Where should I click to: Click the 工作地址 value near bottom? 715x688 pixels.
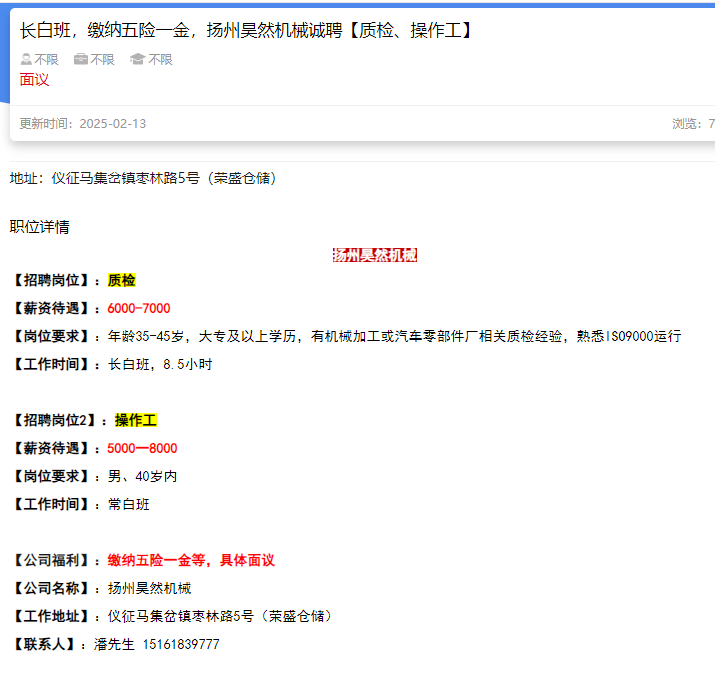[x=221, y=616]
